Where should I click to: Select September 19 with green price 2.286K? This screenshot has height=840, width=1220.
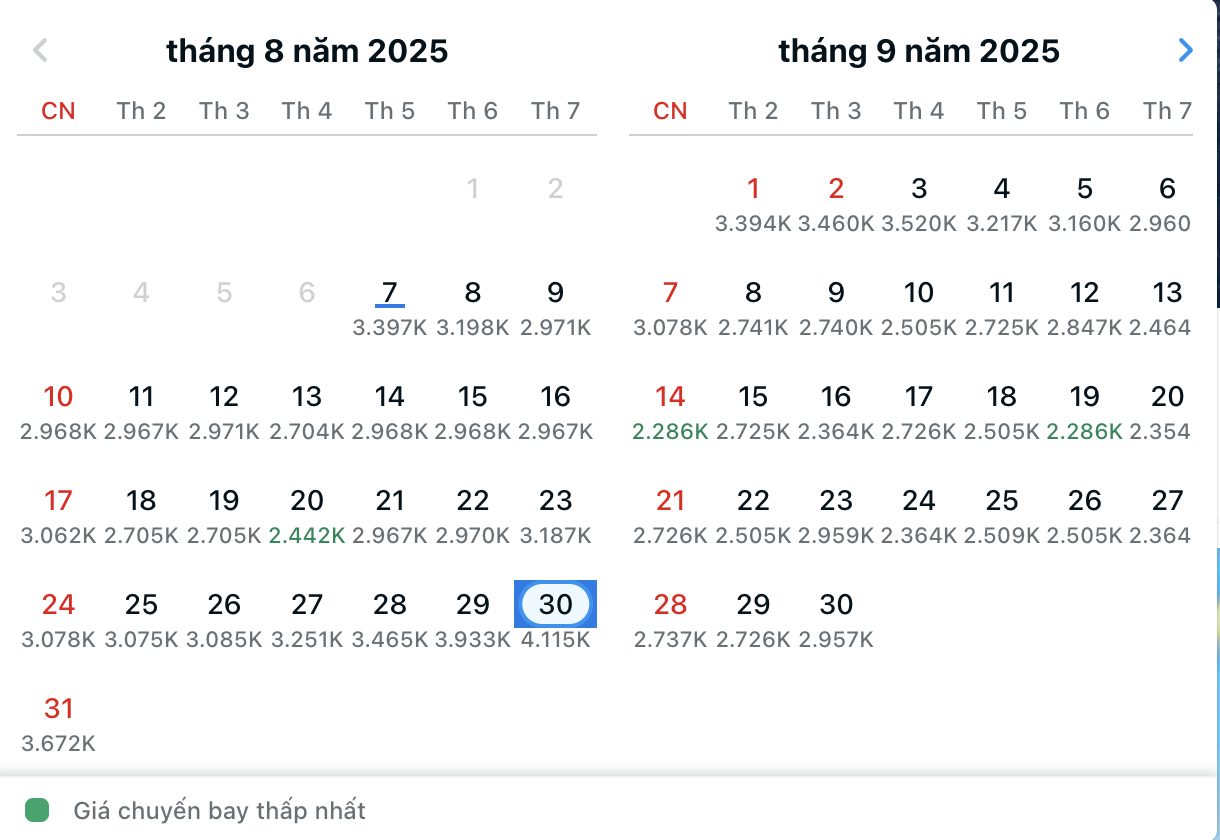point(1084,396)
